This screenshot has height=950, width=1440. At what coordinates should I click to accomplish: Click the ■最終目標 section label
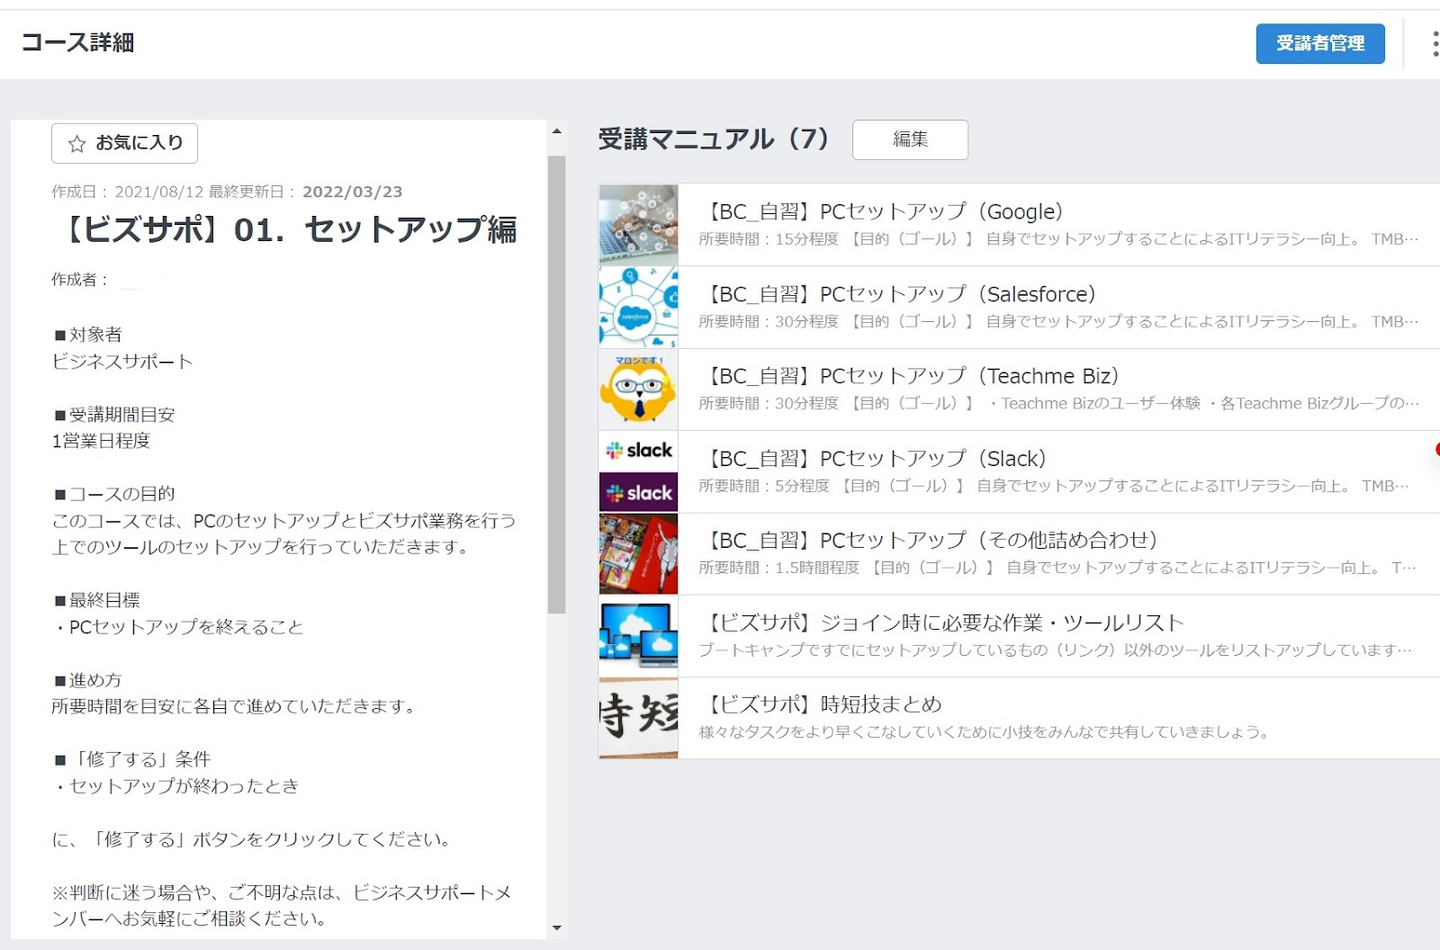coord(96,600)
